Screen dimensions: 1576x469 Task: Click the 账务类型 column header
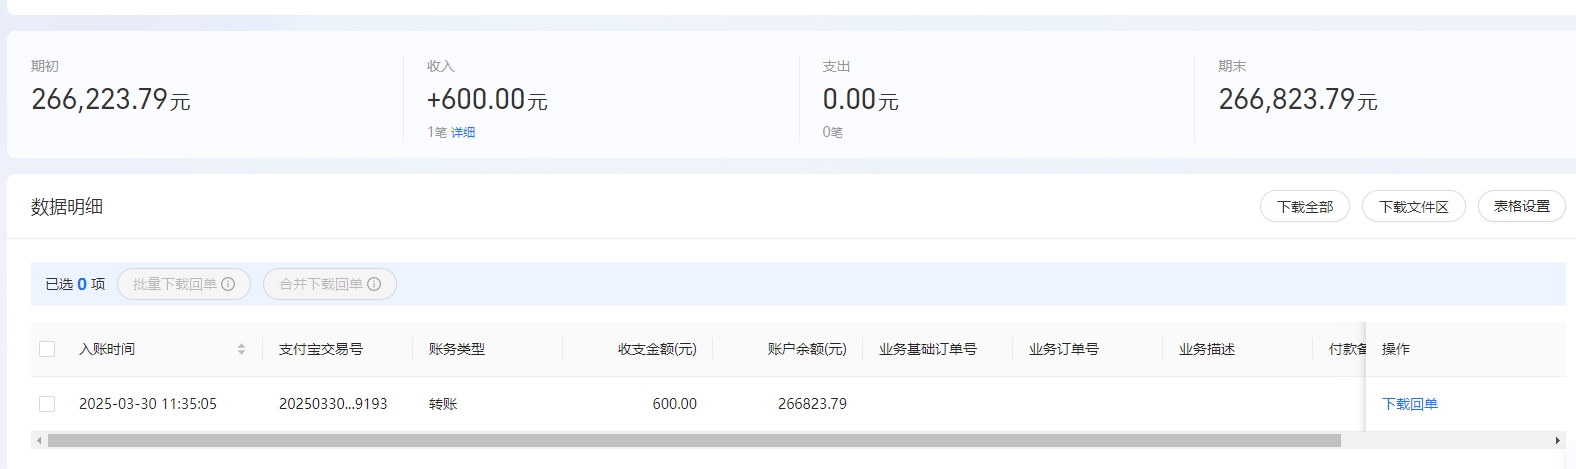(x=457, y=349)
